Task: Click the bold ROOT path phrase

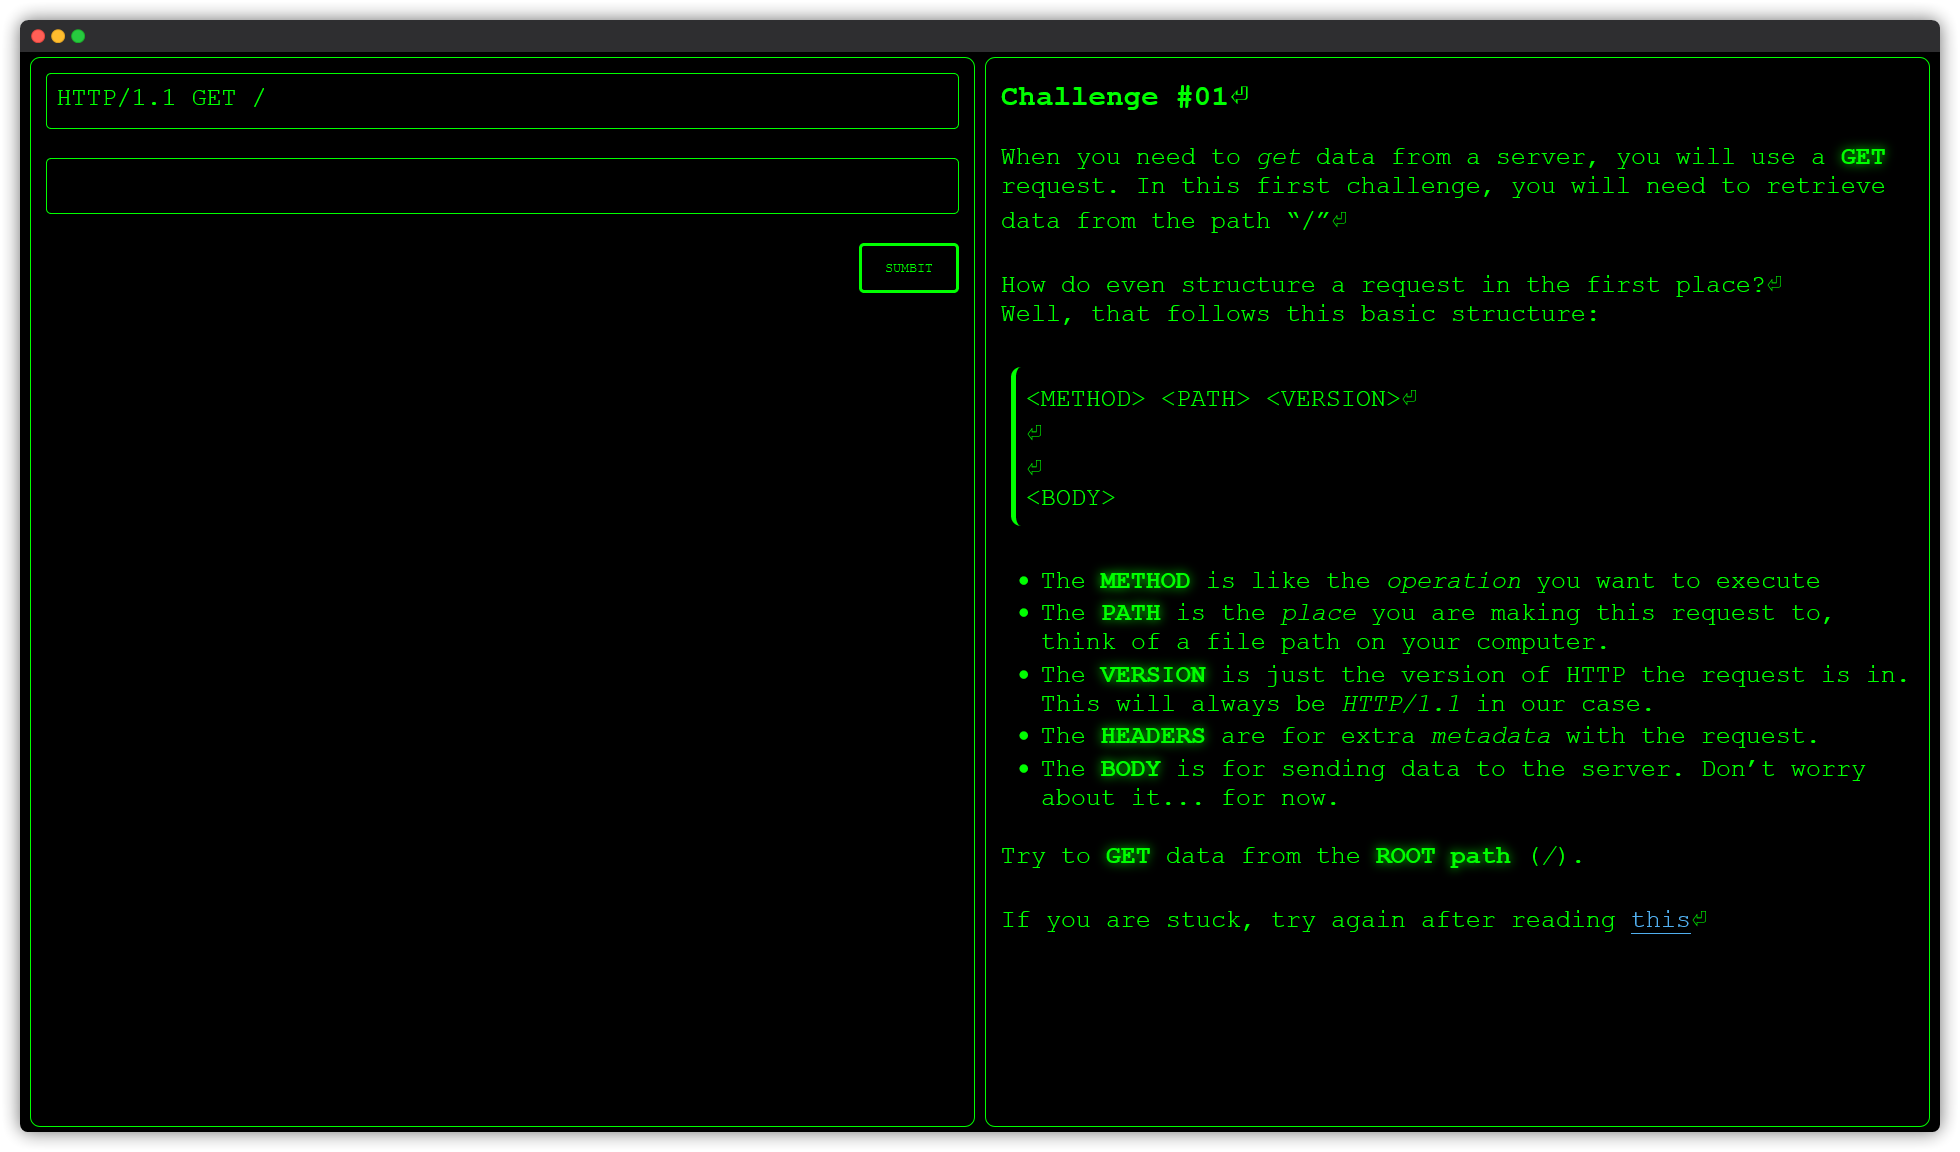Action: 1442,856
